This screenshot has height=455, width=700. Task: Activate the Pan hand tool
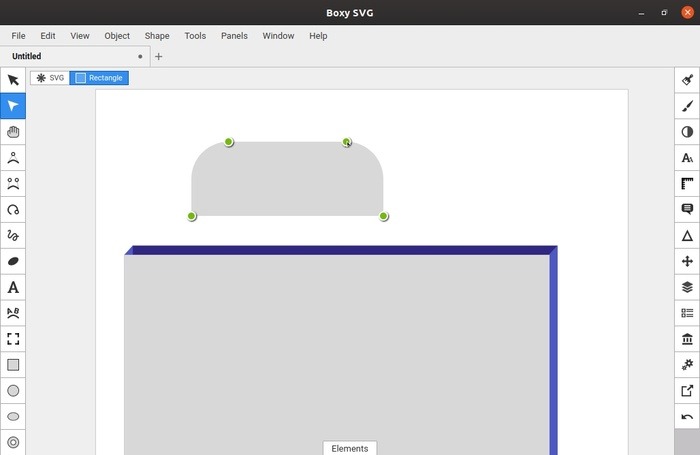pyautogui.click(x=13, y=132)
